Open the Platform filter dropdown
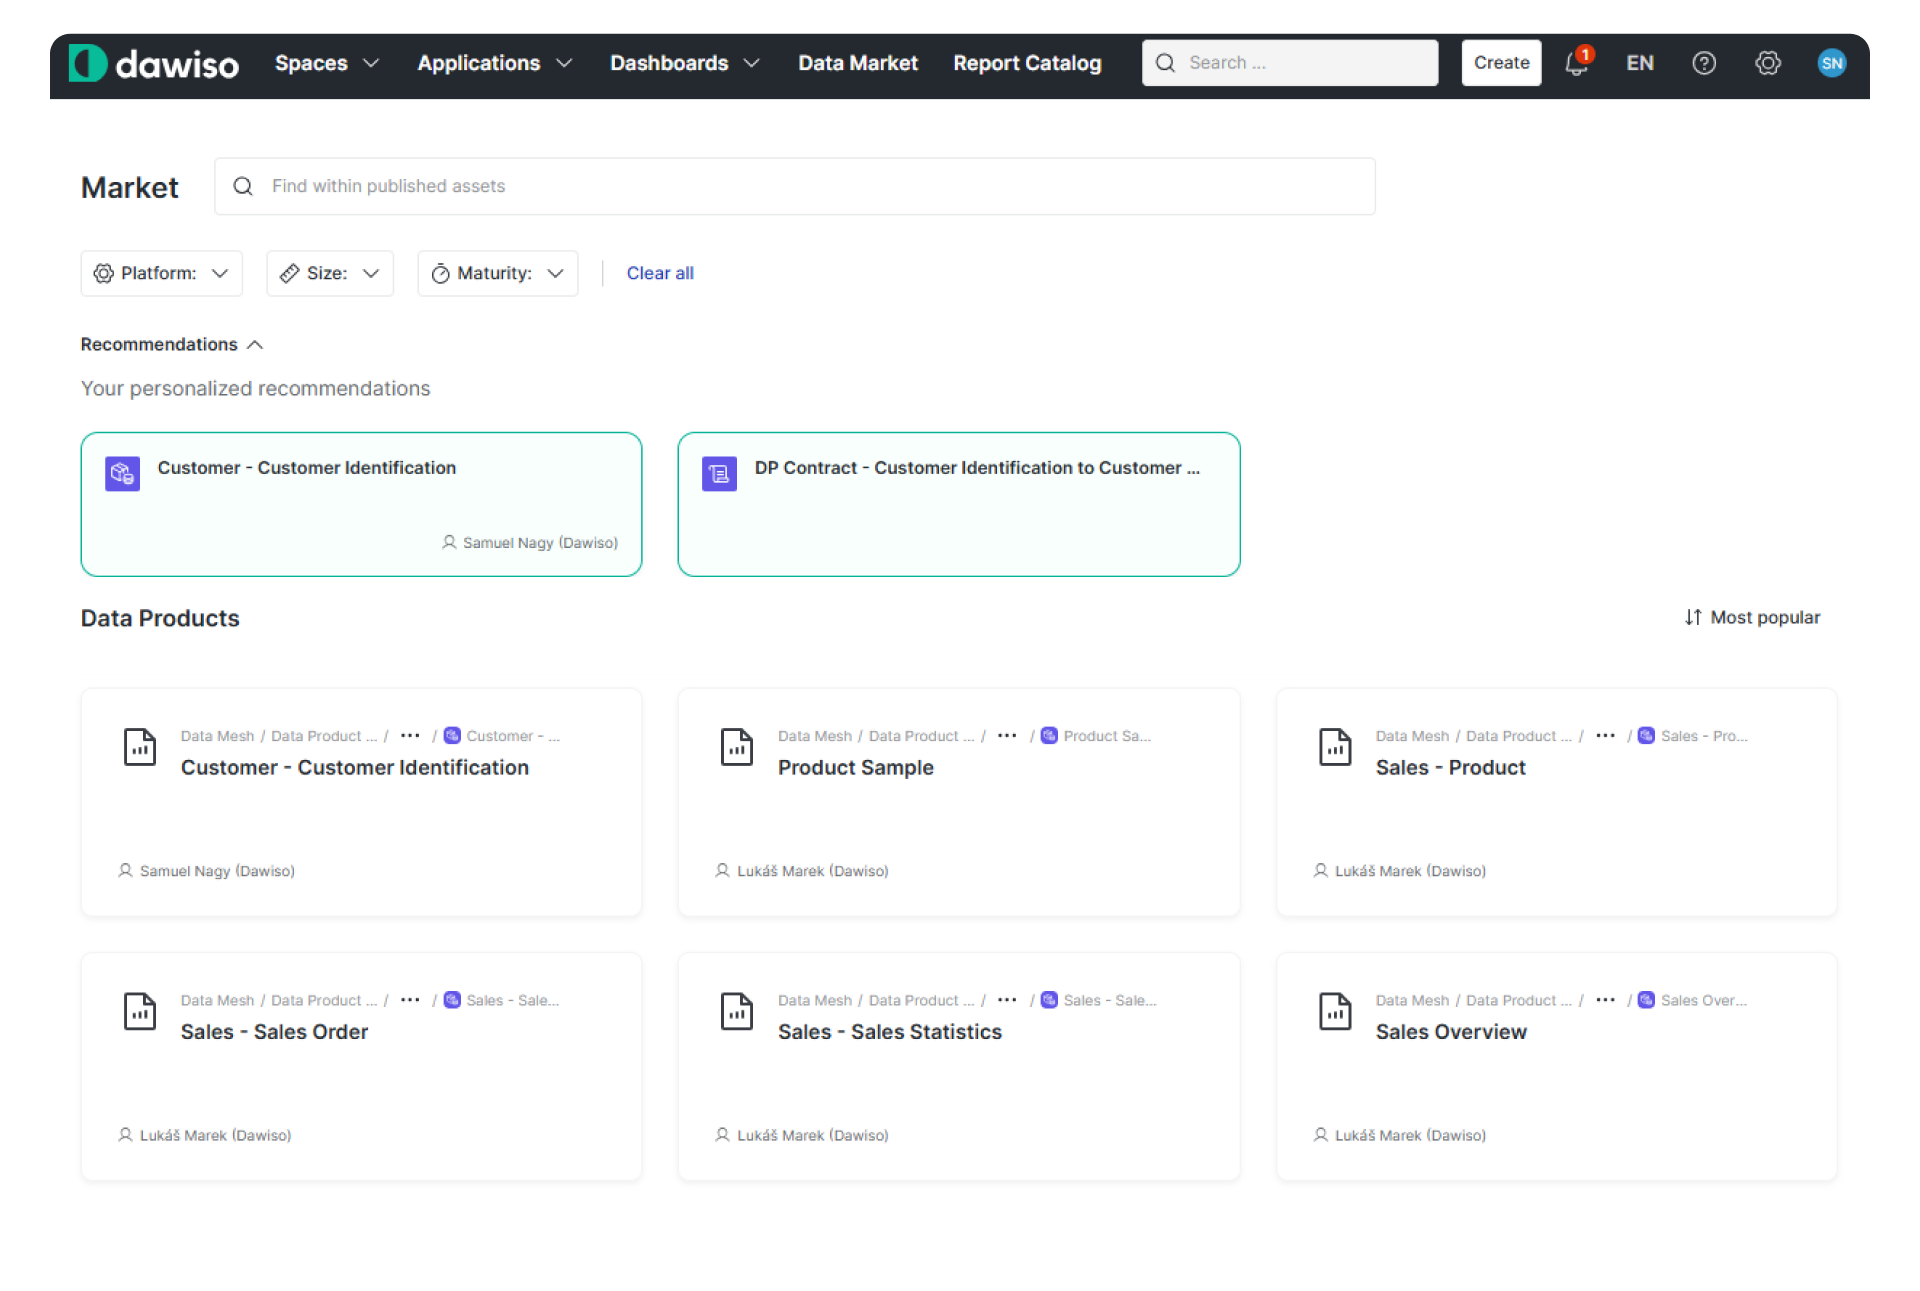1920x1291 pixels. (161, 273)
